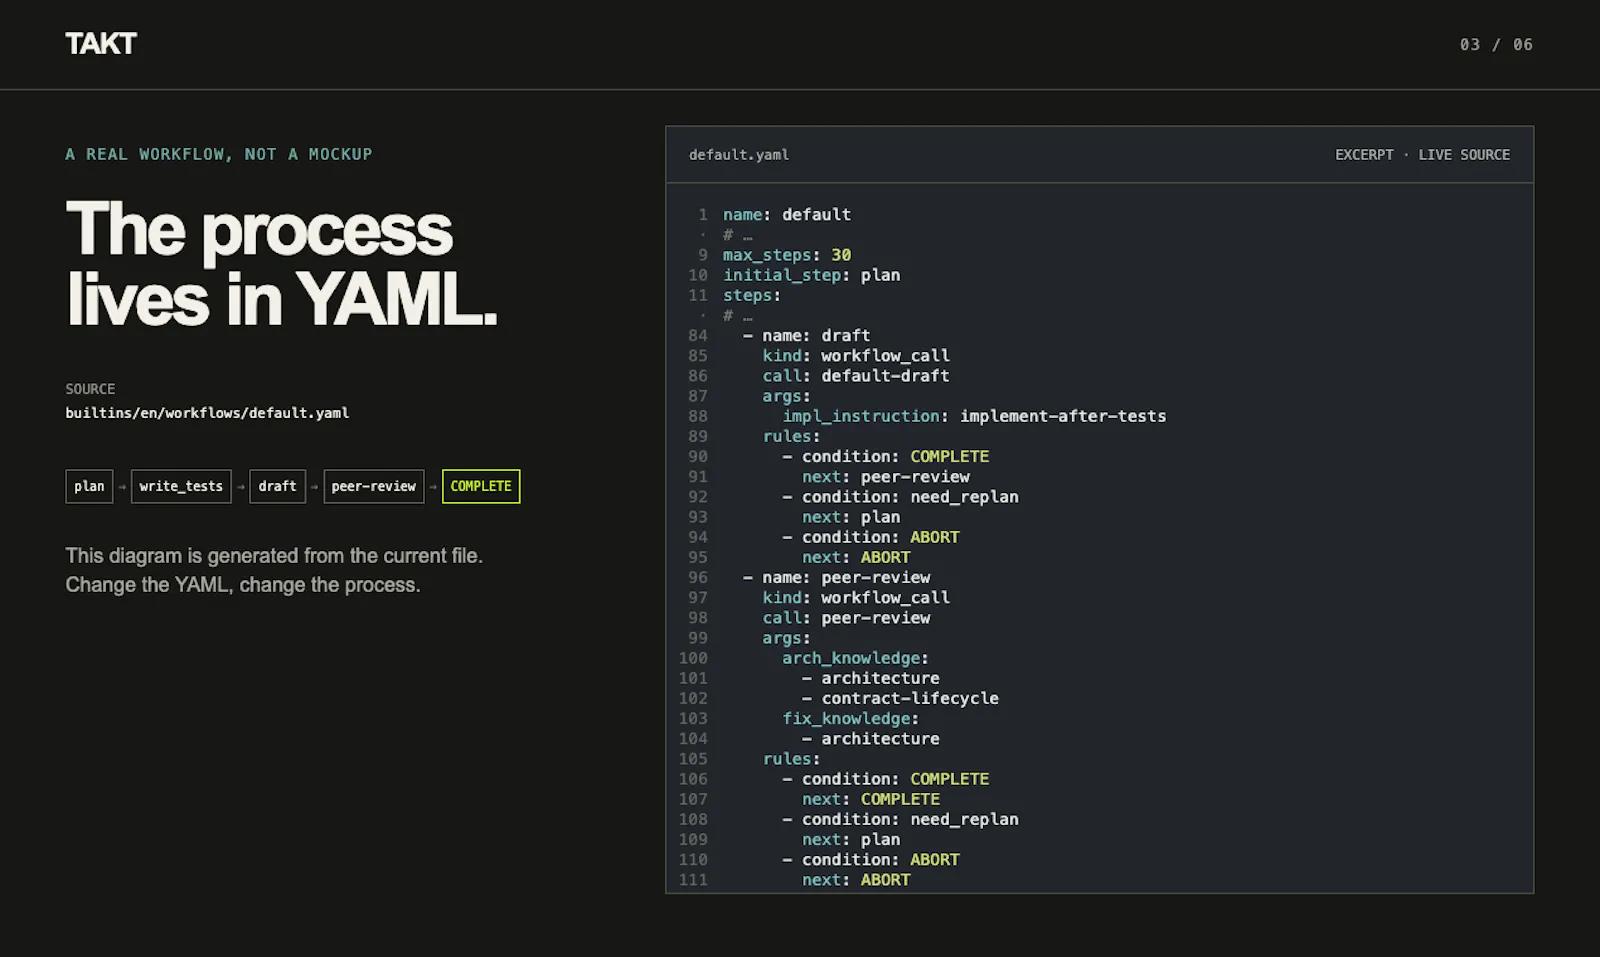Click code line 87 "args:"
The image size is (1600, 957).
coord(787,396)
